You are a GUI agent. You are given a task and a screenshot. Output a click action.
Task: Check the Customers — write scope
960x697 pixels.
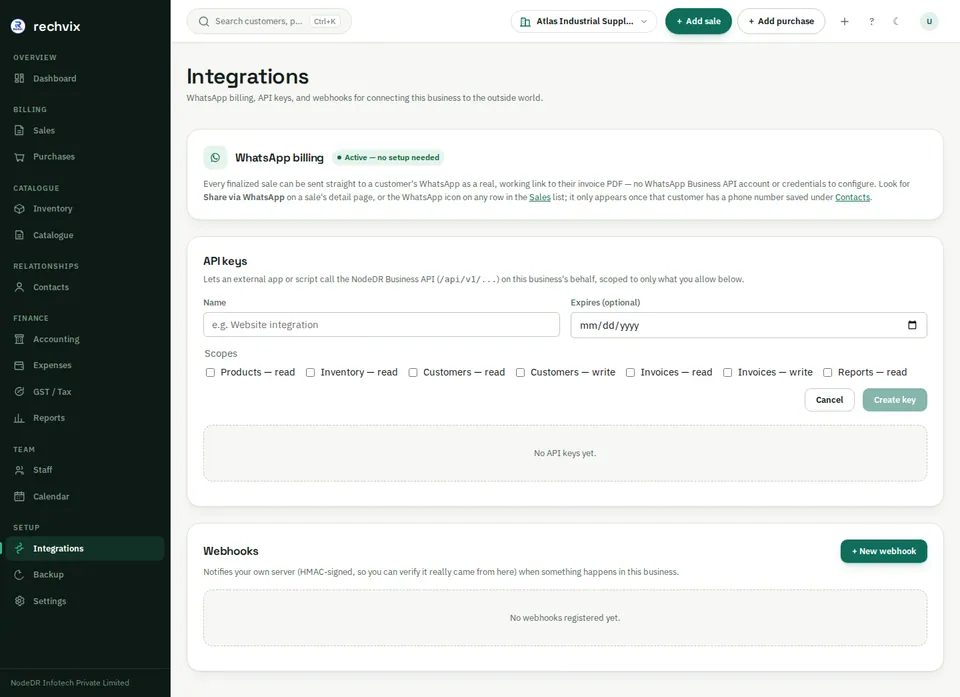click(520, 372)
